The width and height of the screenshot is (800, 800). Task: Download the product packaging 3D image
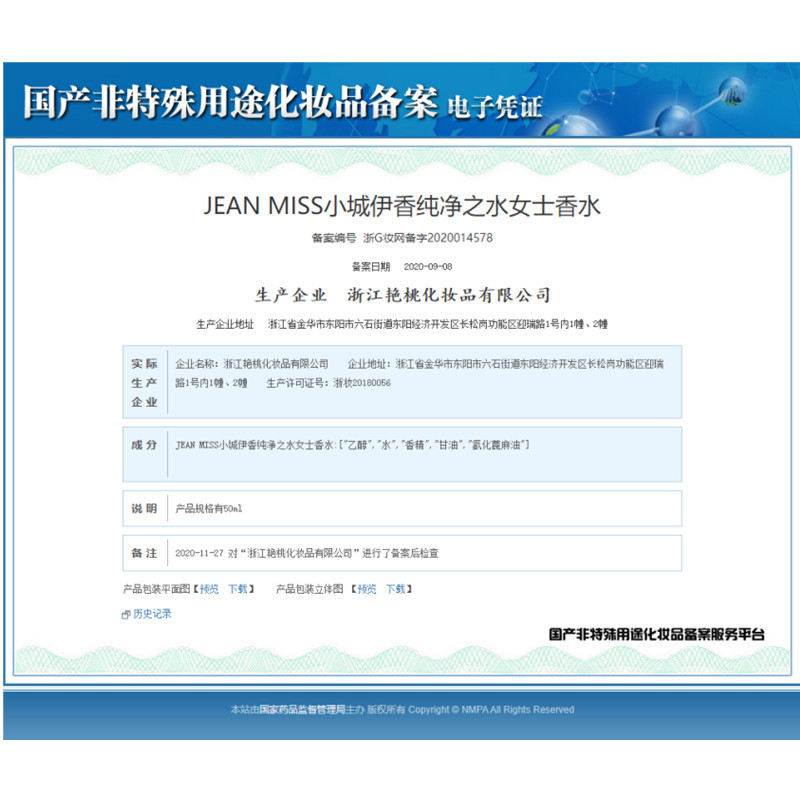tap(395, 589)
